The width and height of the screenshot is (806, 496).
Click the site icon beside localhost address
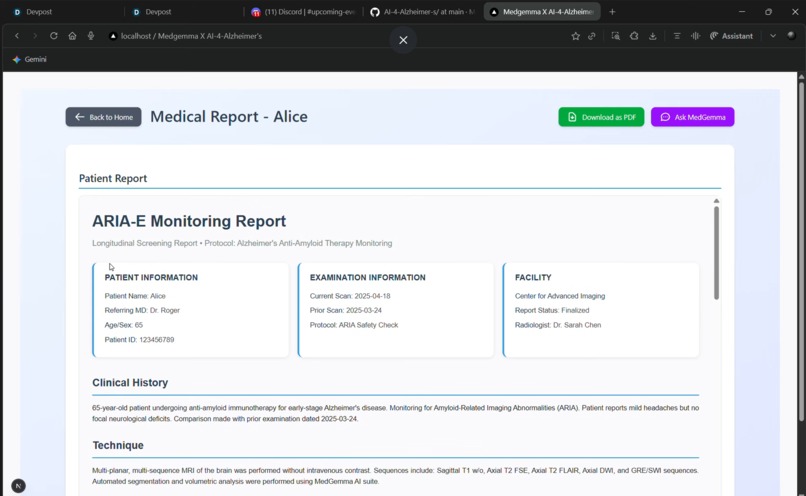[113, 36]
